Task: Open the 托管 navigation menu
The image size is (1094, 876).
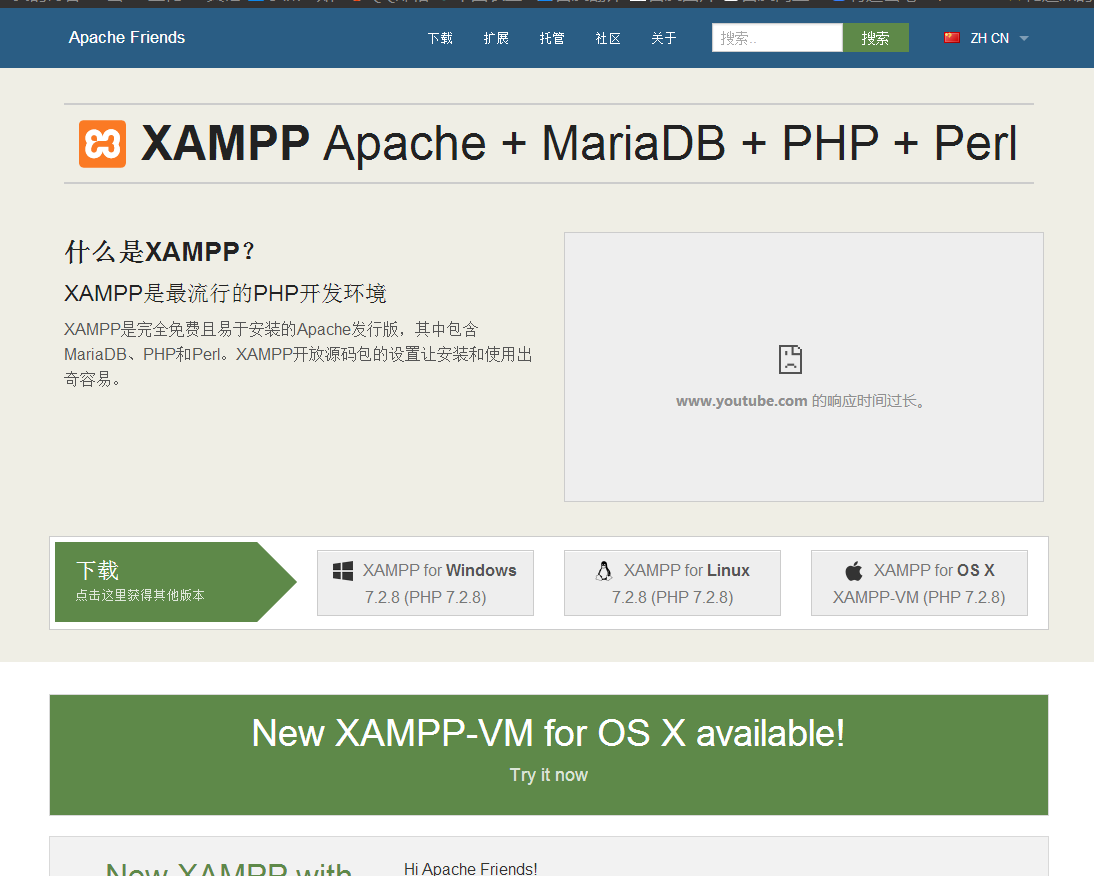Action: (x=552, y=38)
